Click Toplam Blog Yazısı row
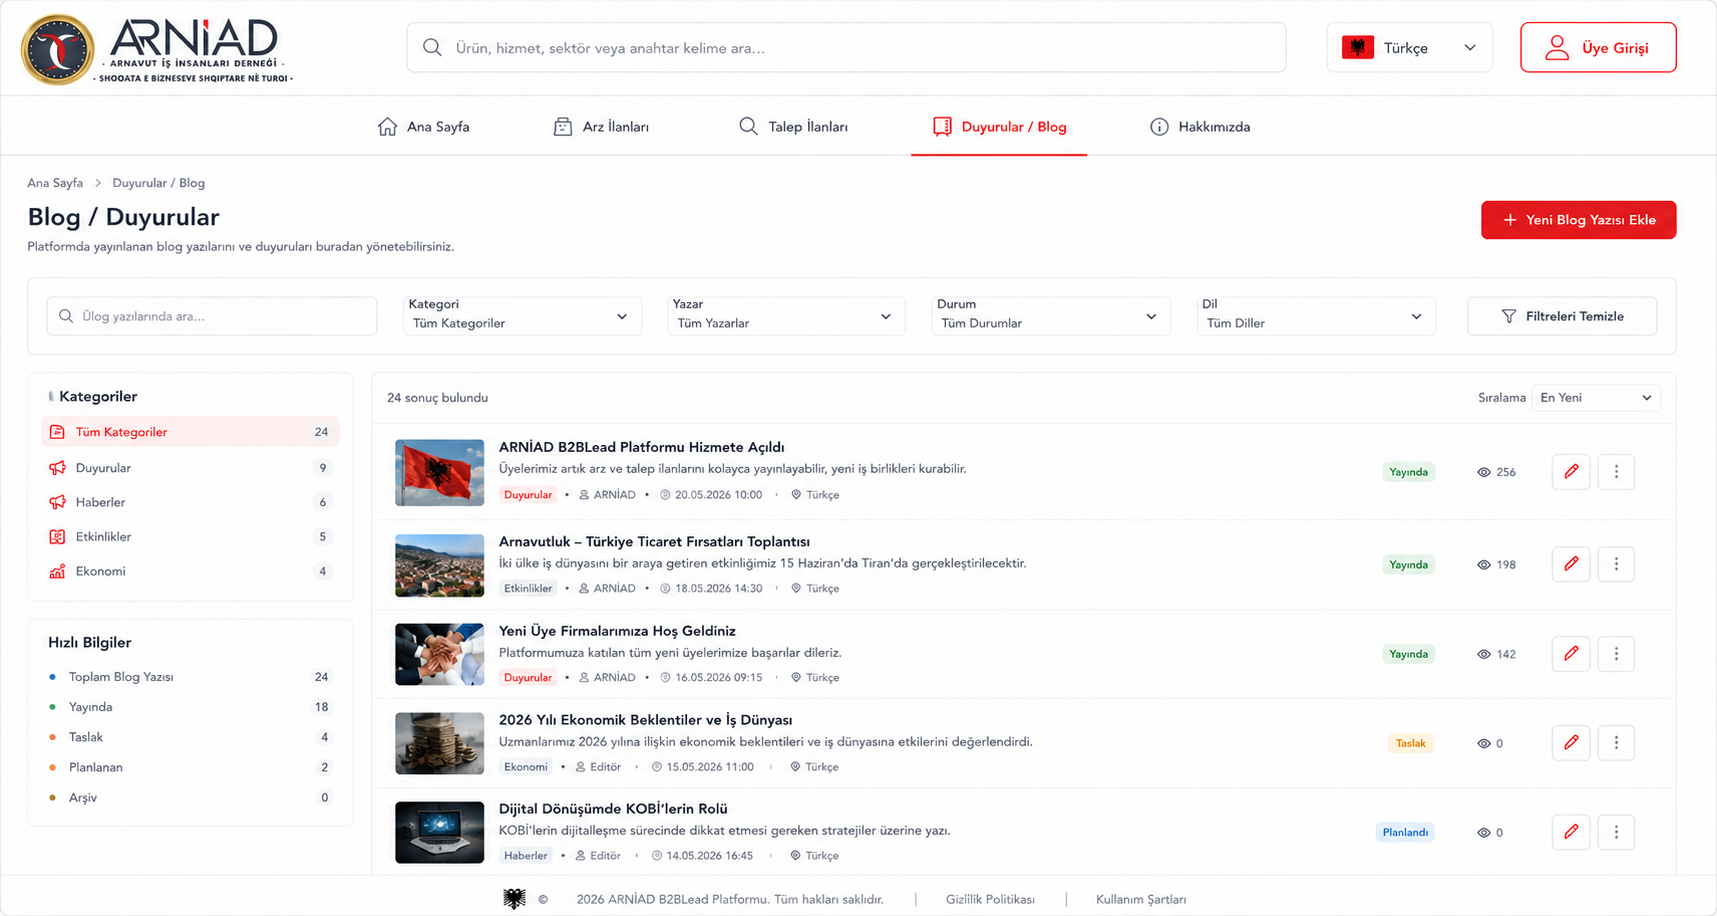 click(x=190, y=677)
